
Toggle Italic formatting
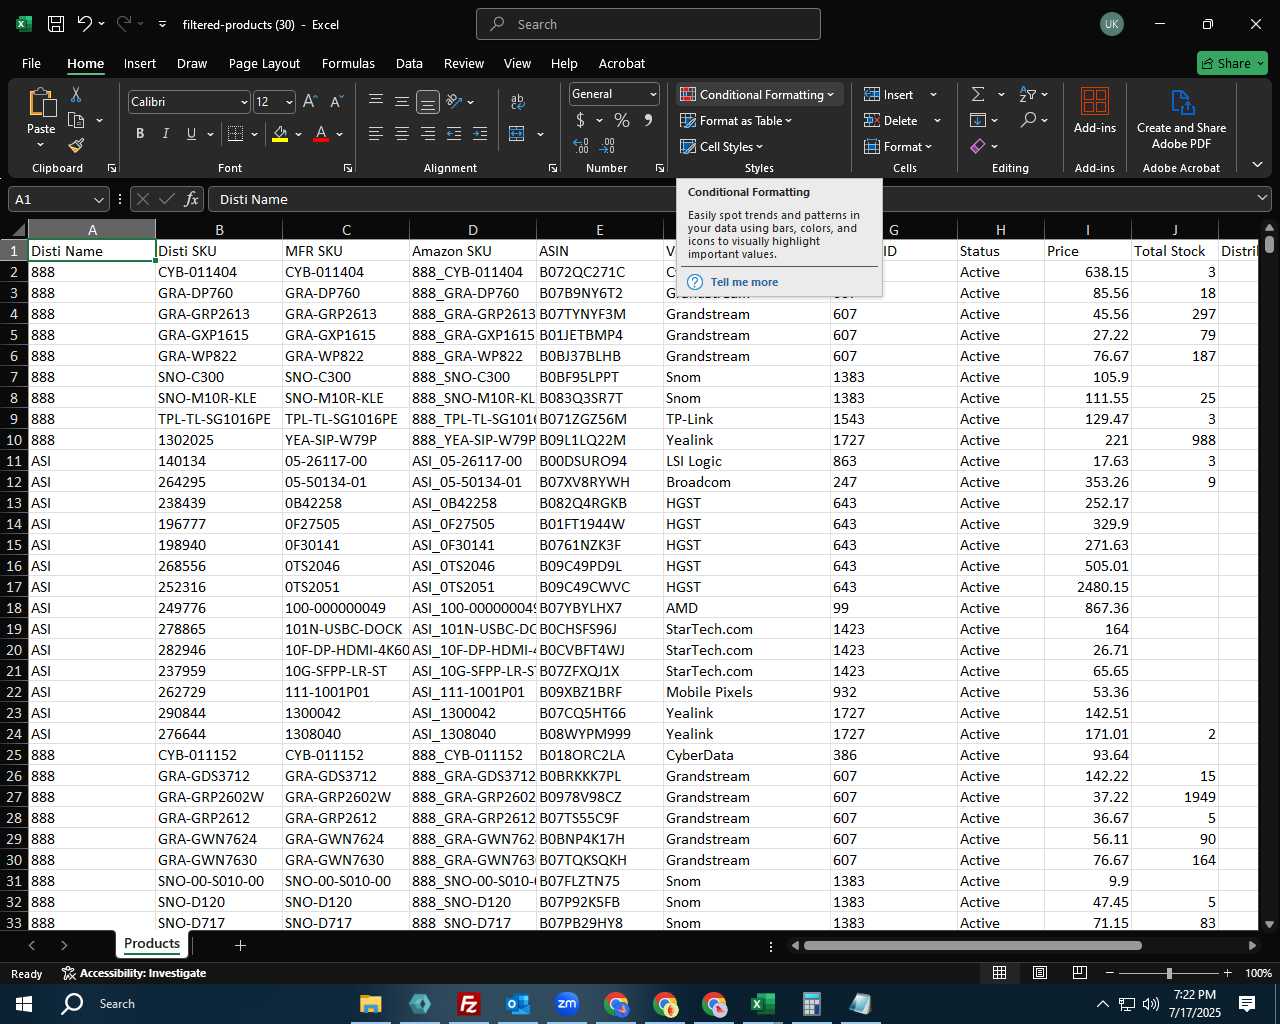pos(165,134)
